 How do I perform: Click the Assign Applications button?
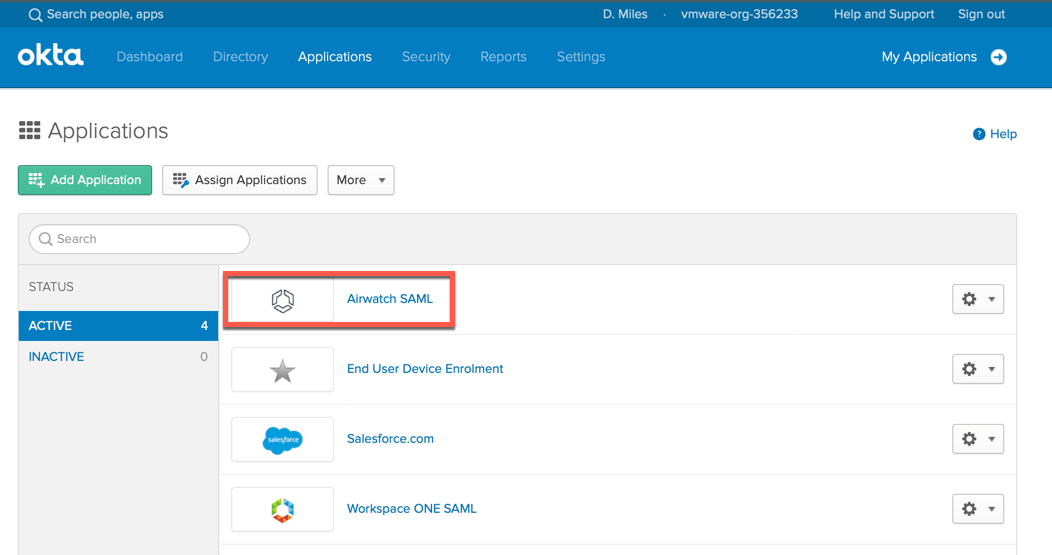tap(240, 180)
